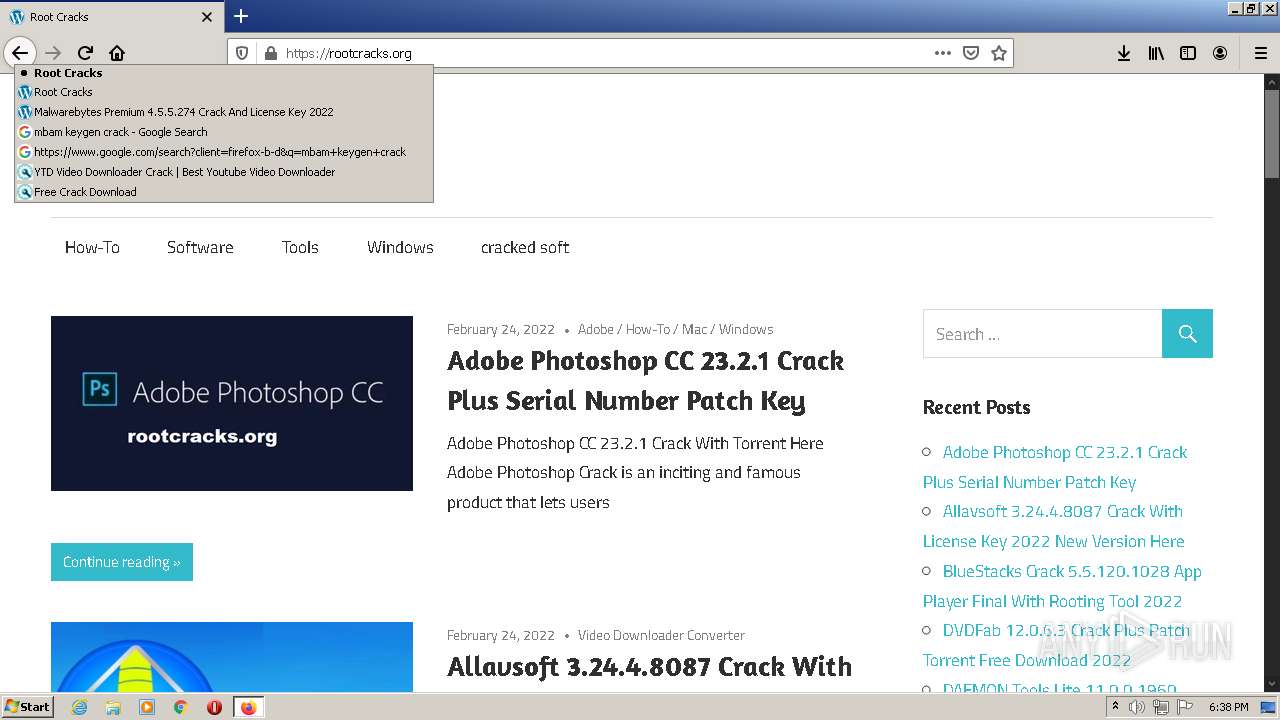Open Firefox account menu

tap(1220, 53)
